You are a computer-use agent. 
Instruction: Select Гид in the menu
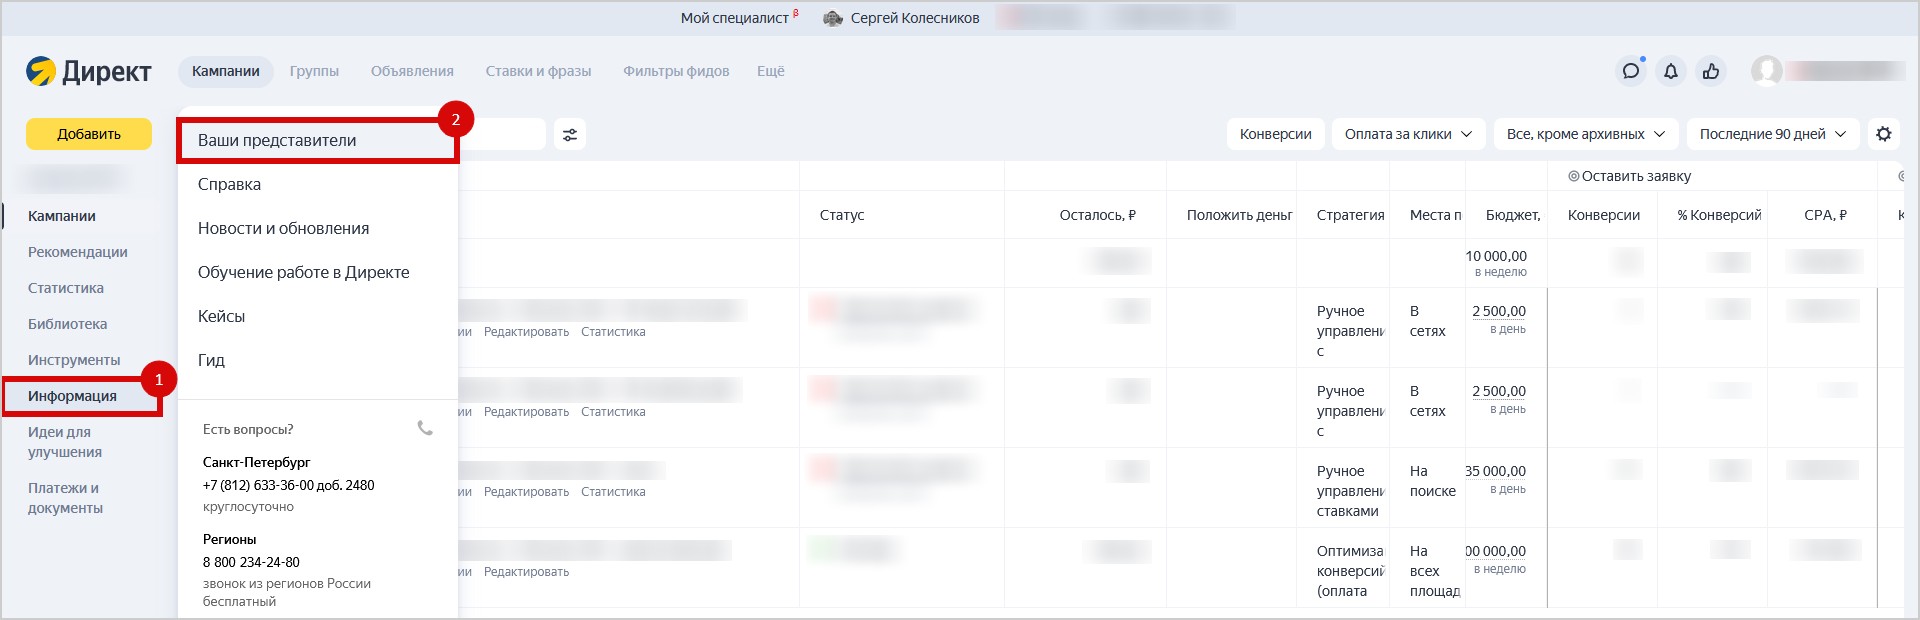coord(318,360)
